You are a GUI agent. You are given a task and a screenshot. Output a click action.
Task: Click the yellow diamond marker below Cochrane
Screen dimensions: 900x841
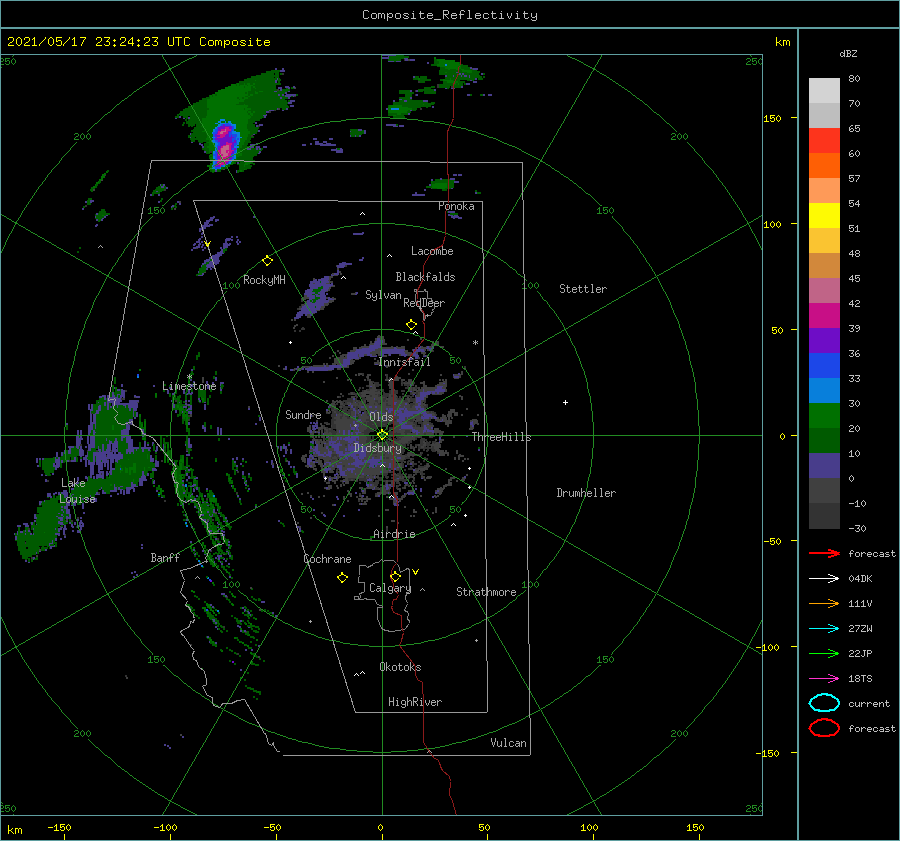tap(342, 578)
